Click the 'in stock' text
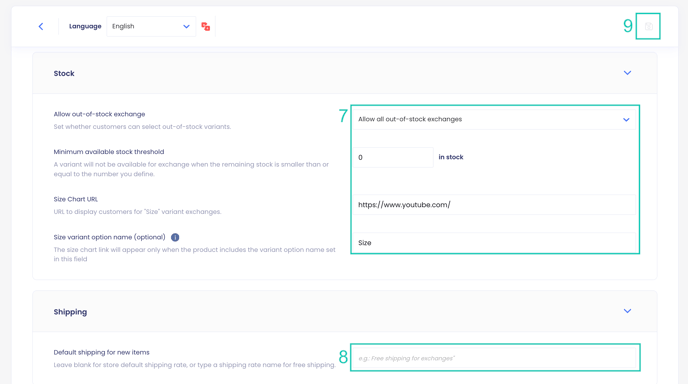 [x=451, y=157]
